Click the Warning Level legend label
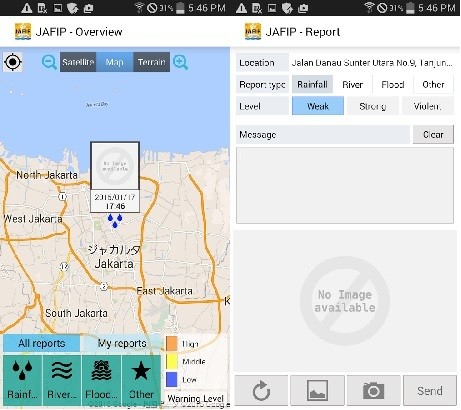Screen dimensions: 461x410 tap(195, 398)
